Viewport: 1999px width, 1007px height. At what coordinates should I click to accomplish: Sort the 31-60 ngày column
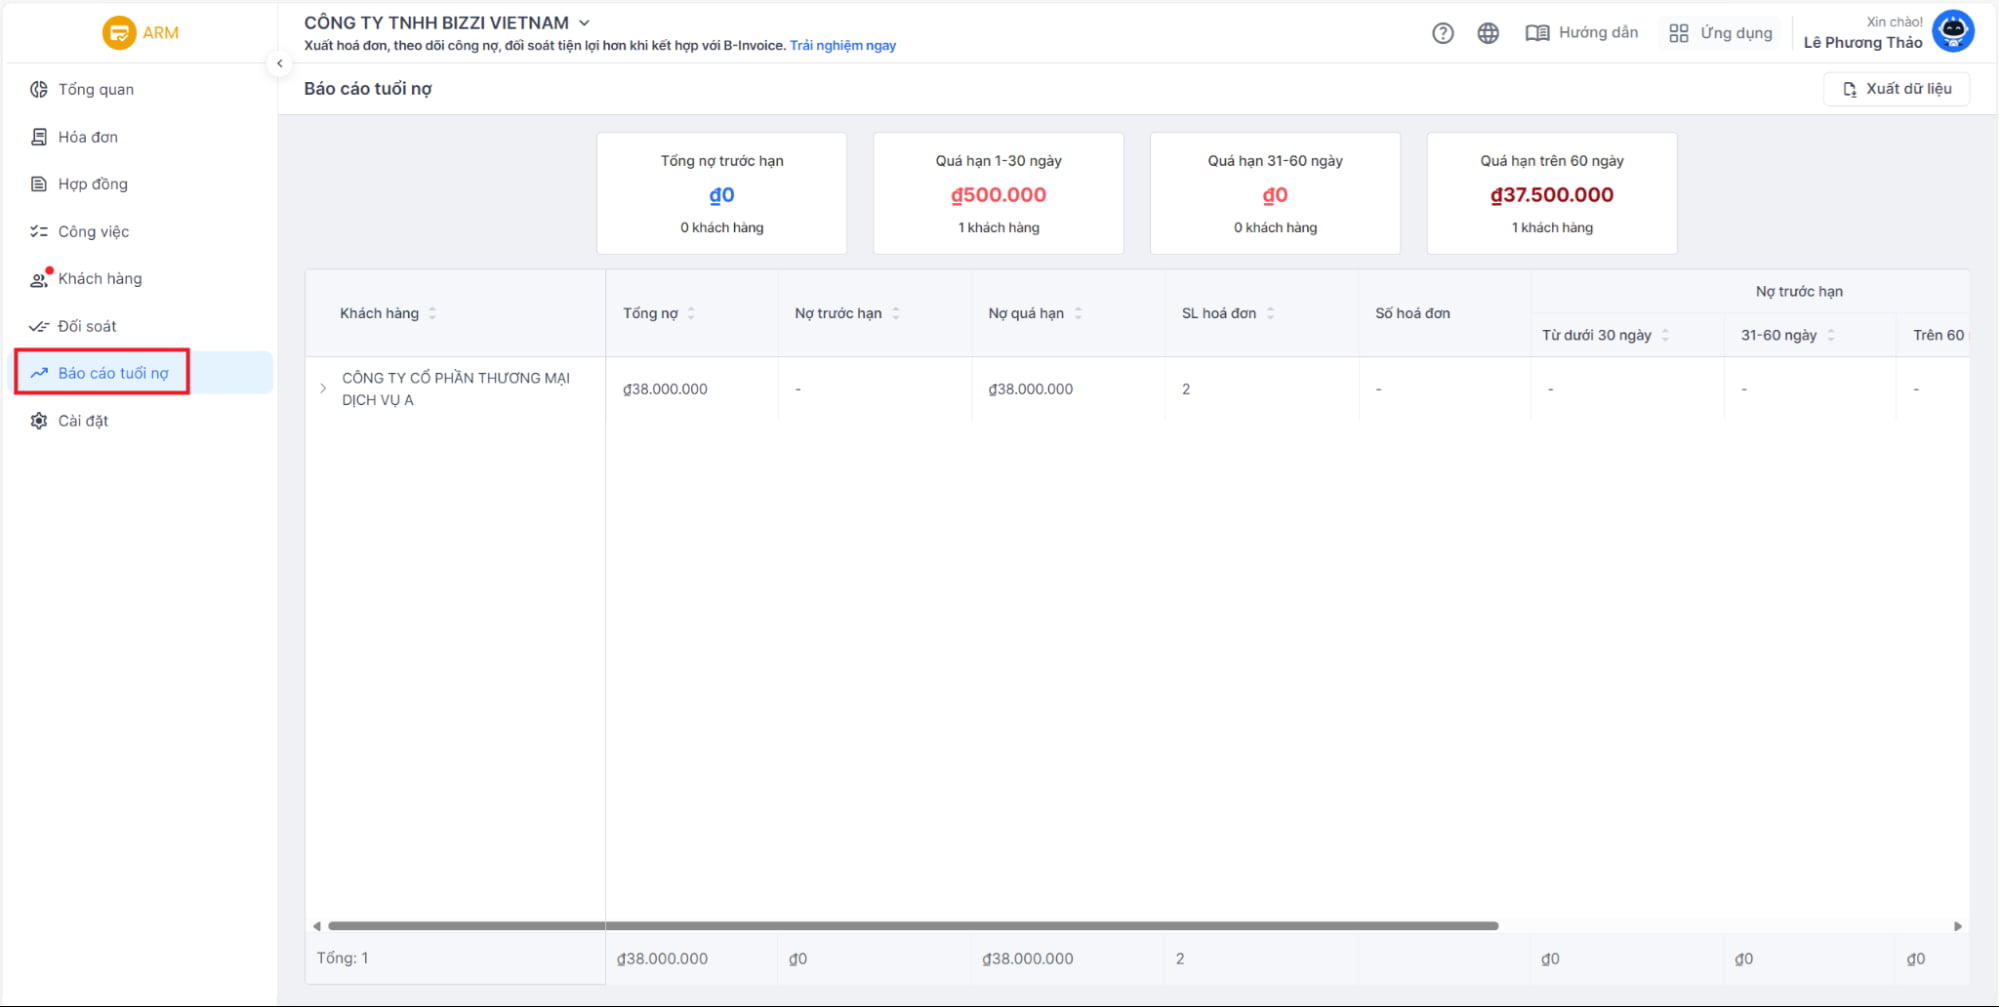coord(1831,335)
